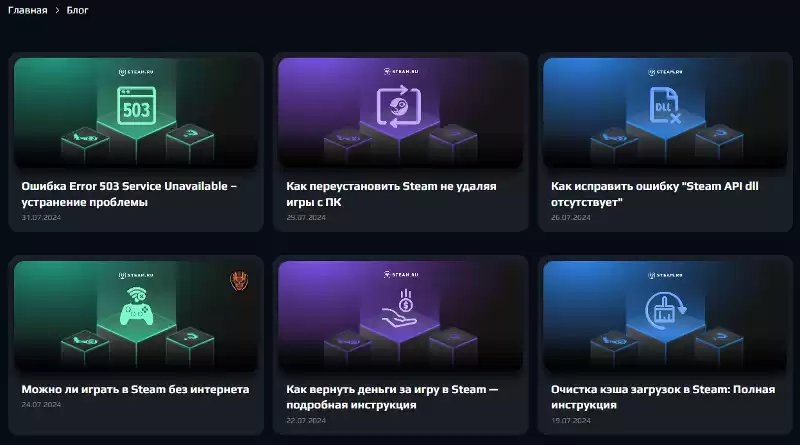
Task: Open article Как вернуть деньги за игру
Action: point(392,397)
